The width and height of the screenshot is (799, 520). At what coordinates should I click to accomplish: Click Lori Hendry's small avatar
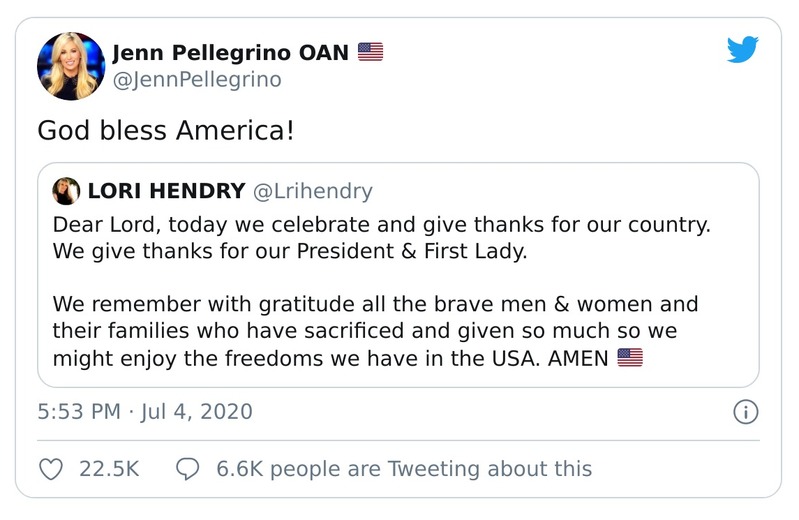click(x=66, y=191)
